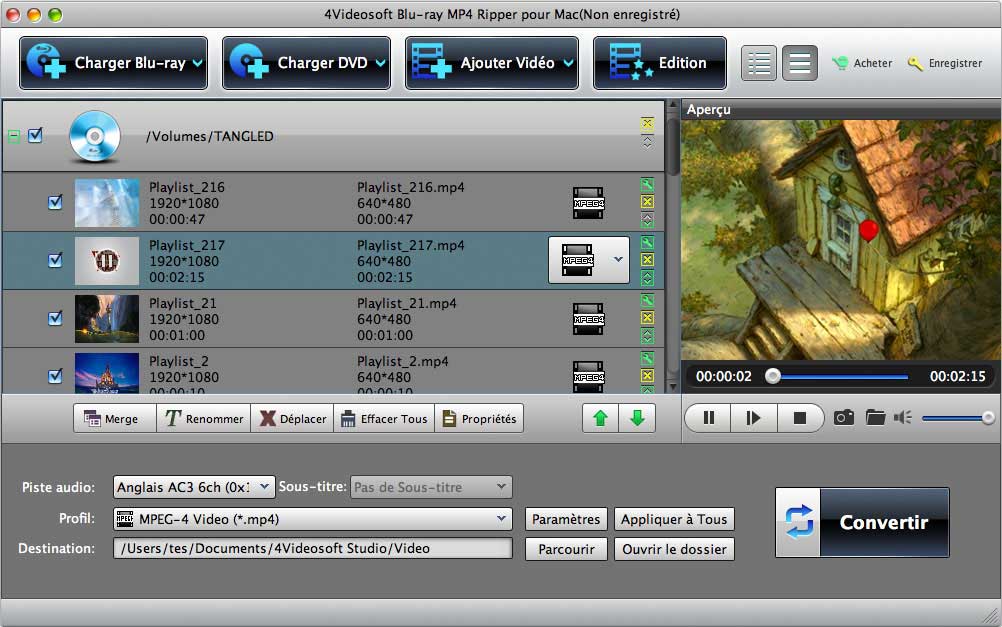Click the Destination path field

tap(312, 548)
